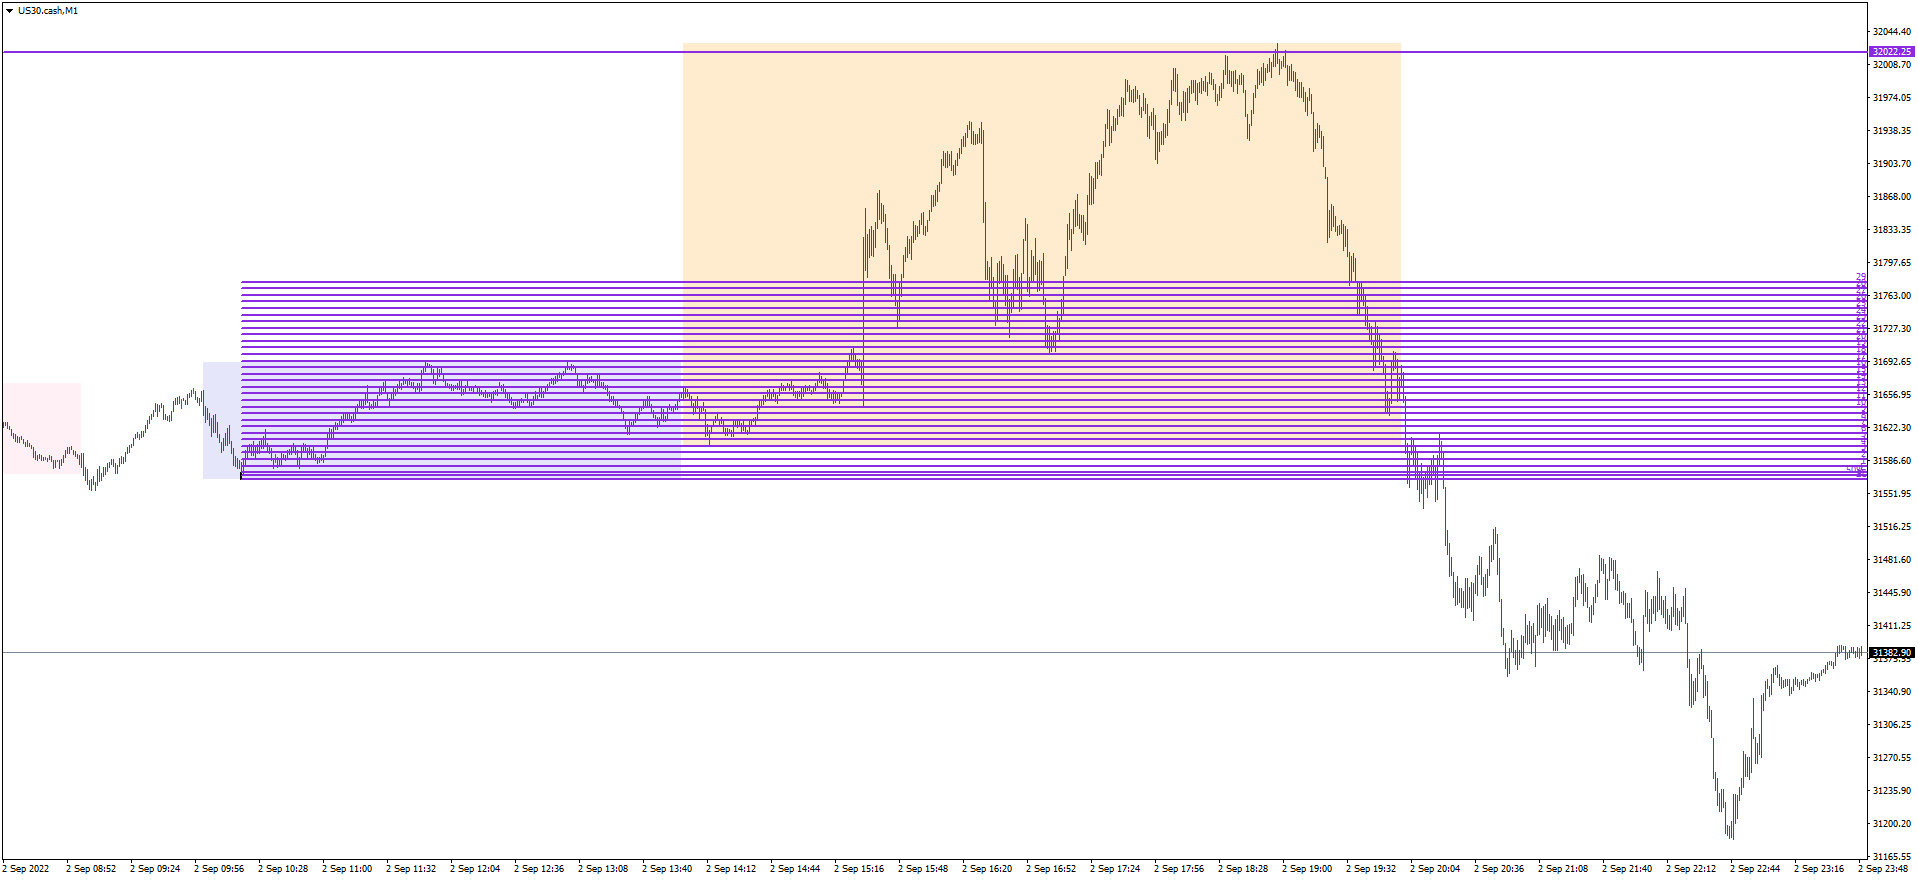Click the 31903.70 price axis label

[x=1891, y=164]
